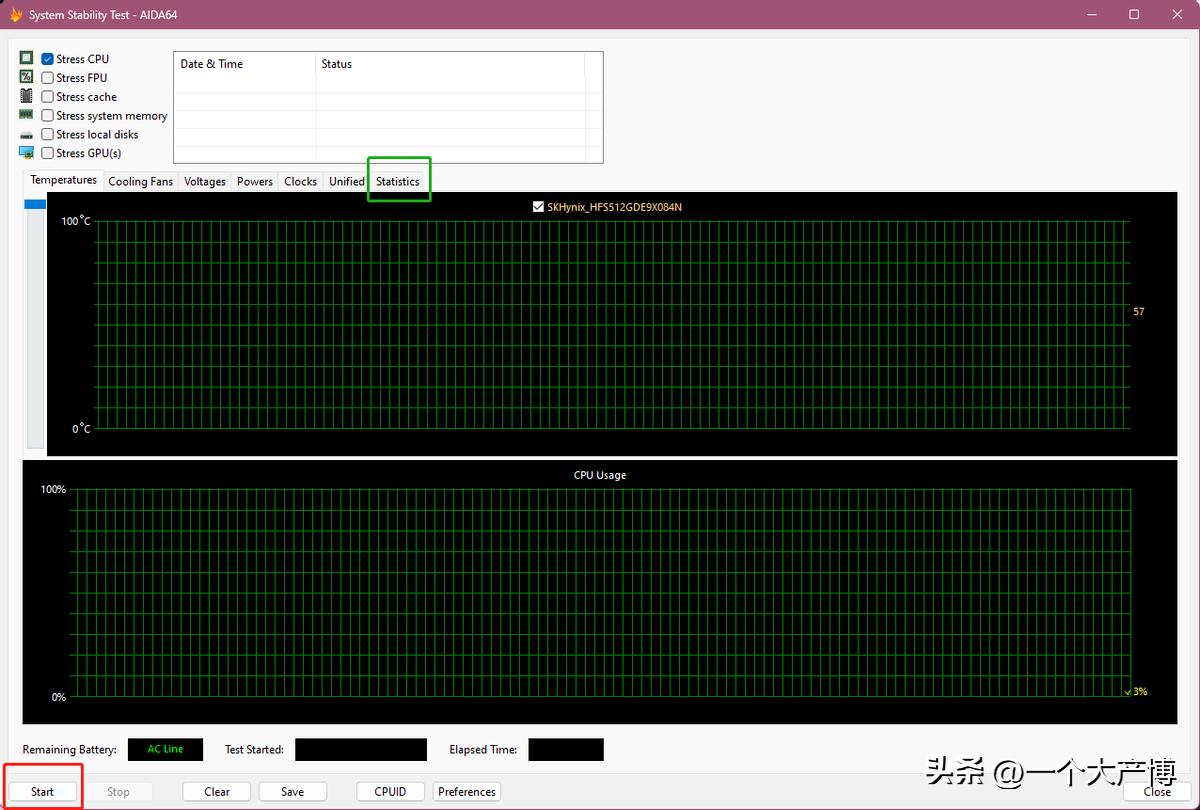Click the FPU percentage icon beside Stress FPU
This screenshot has width=1200, height=810.
[x=24, y=77]
